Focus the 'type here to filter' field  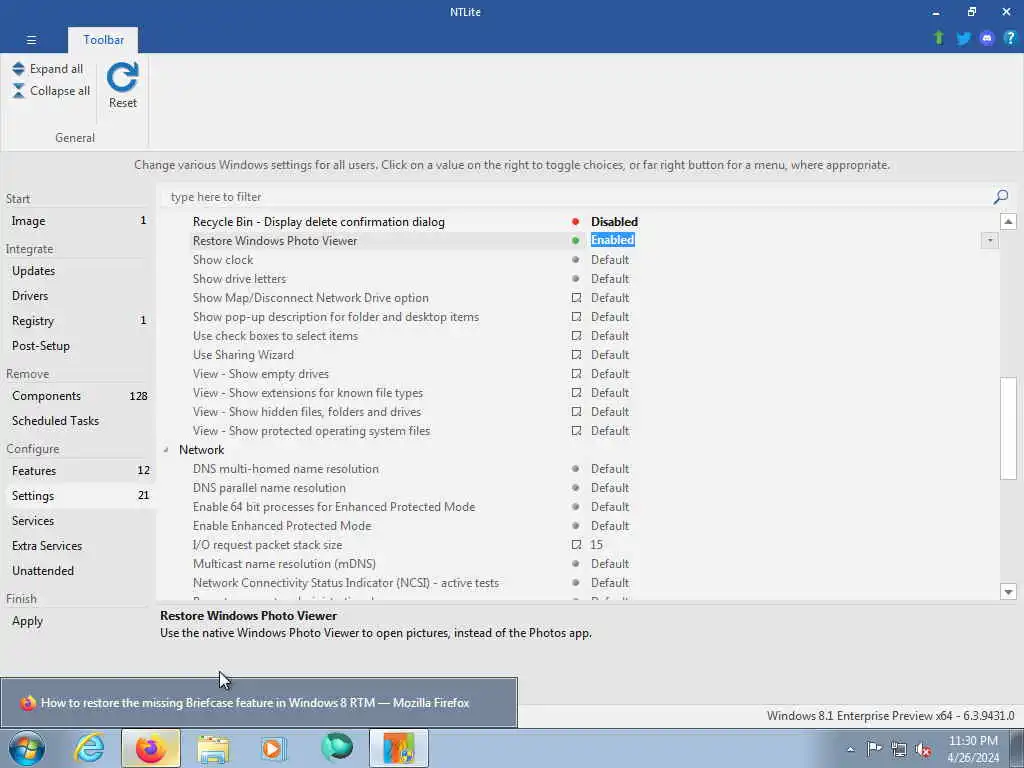575,197
